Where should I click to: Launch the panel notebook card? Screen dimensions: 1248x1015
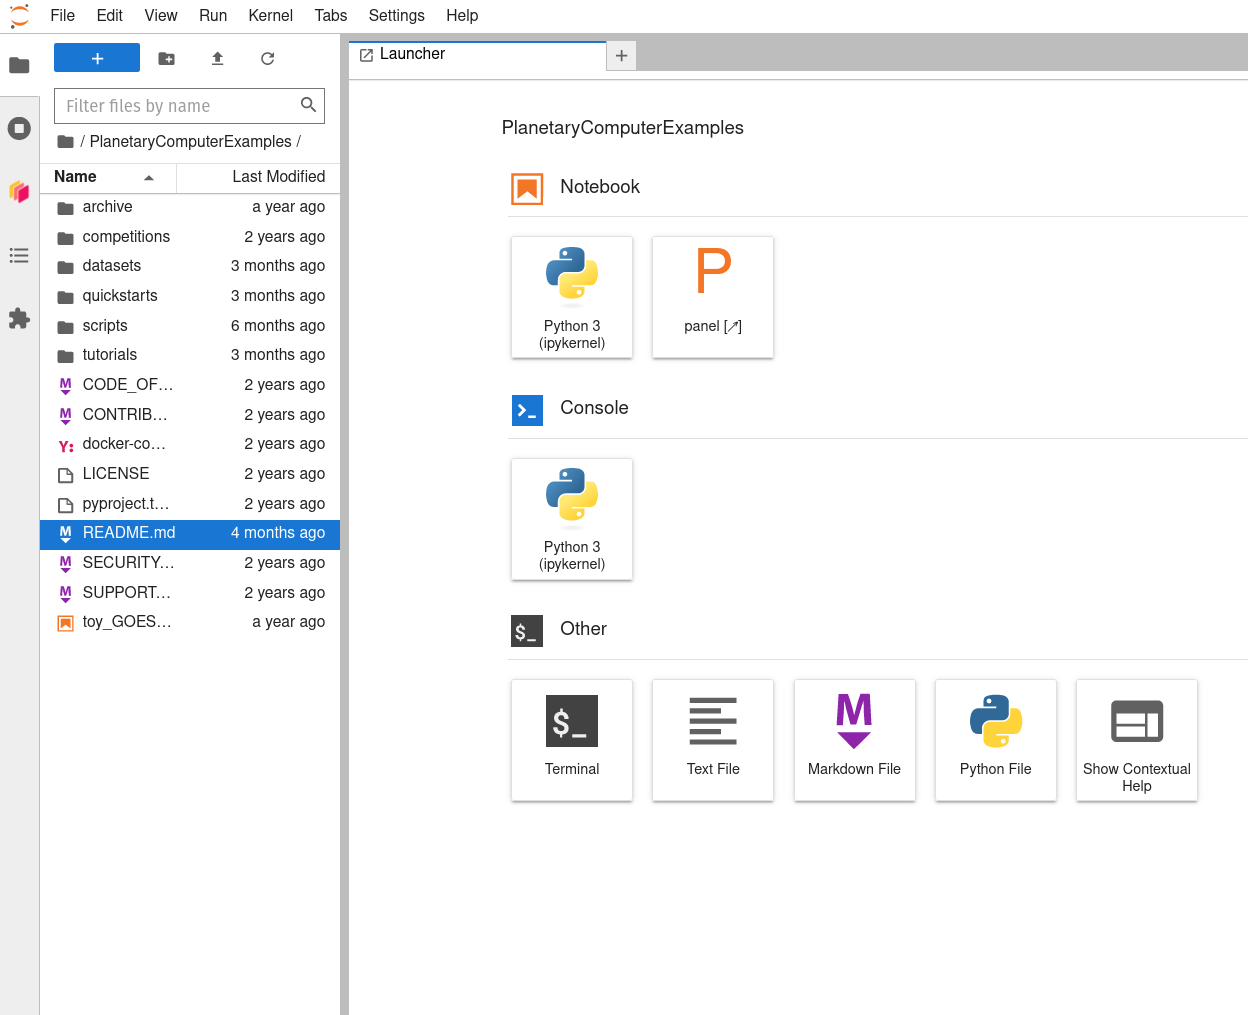713,297
